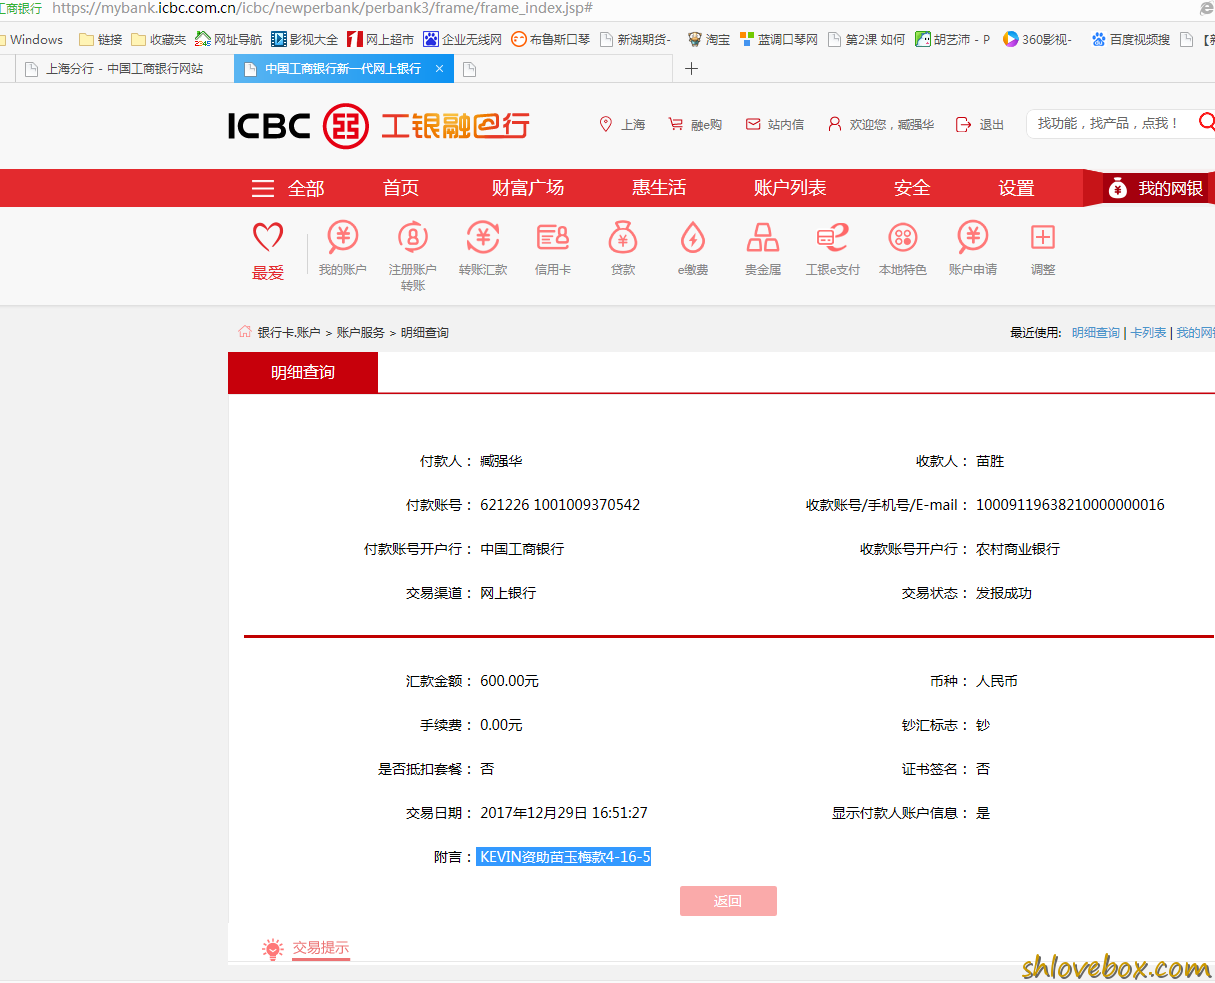The image size is (1215, 983).
Task: Open 安全 in the navigation bar
Action: tap(912, 188)
